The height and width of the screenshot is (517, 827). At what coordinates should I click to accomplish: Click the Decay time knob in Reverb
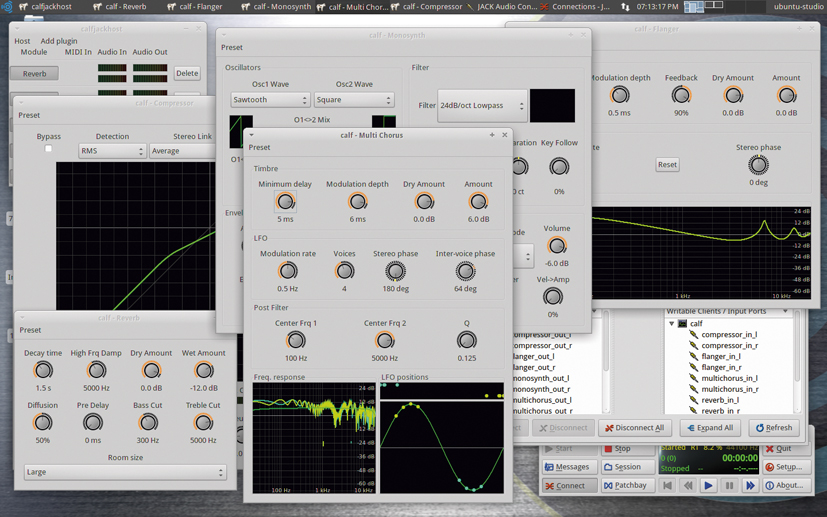[x=43, y=370]
